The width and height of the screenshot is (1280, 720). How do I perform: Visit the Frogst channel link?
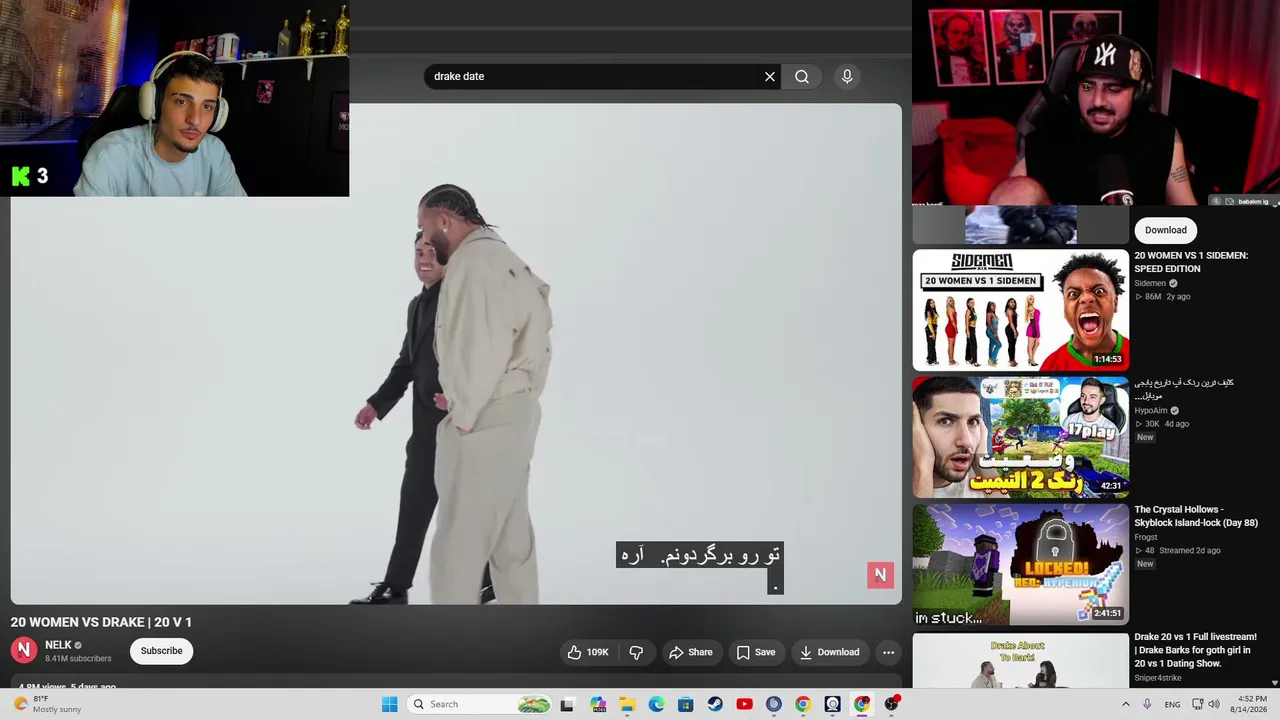pyautogui.click(x=1146, y=537)
